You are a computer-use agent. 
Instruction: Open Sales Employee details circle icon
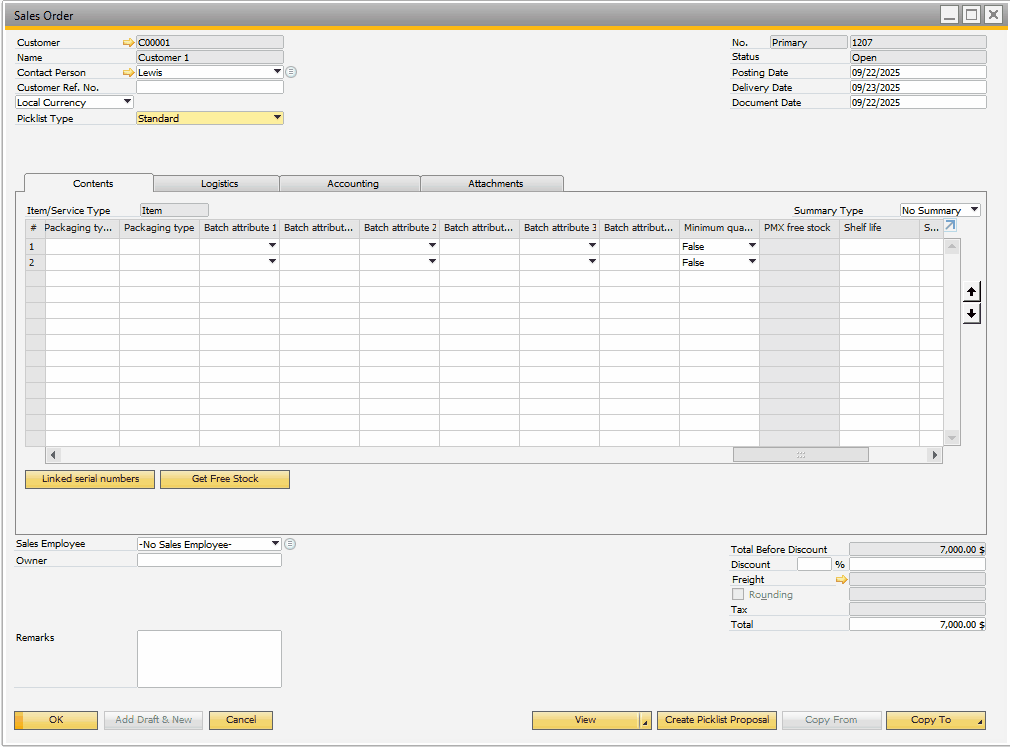tap(290, 544)
